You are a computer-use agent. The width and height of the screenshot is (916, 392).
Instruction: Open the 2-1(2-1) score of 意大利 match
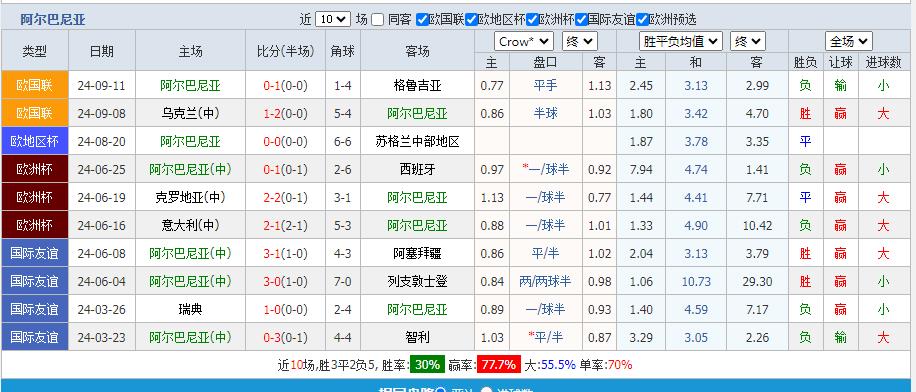click(x=286, y=226)
